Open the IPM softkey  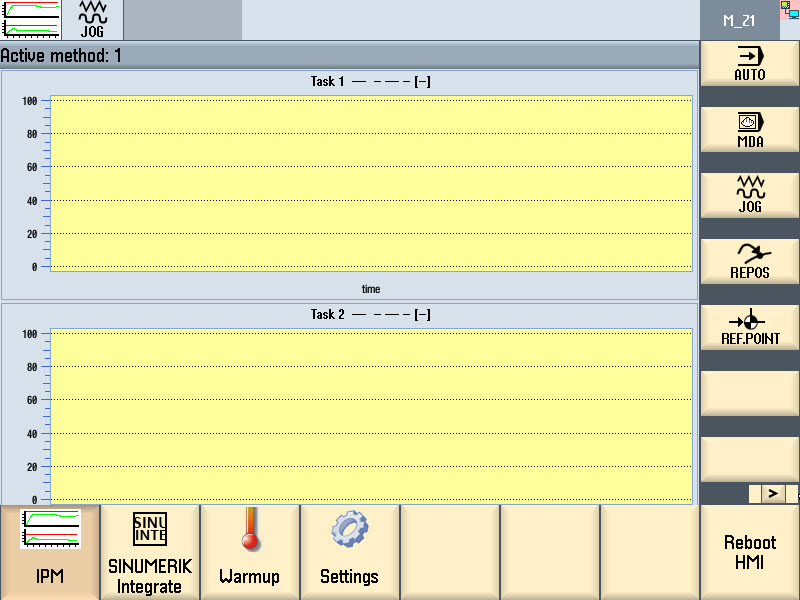(49, 553)
